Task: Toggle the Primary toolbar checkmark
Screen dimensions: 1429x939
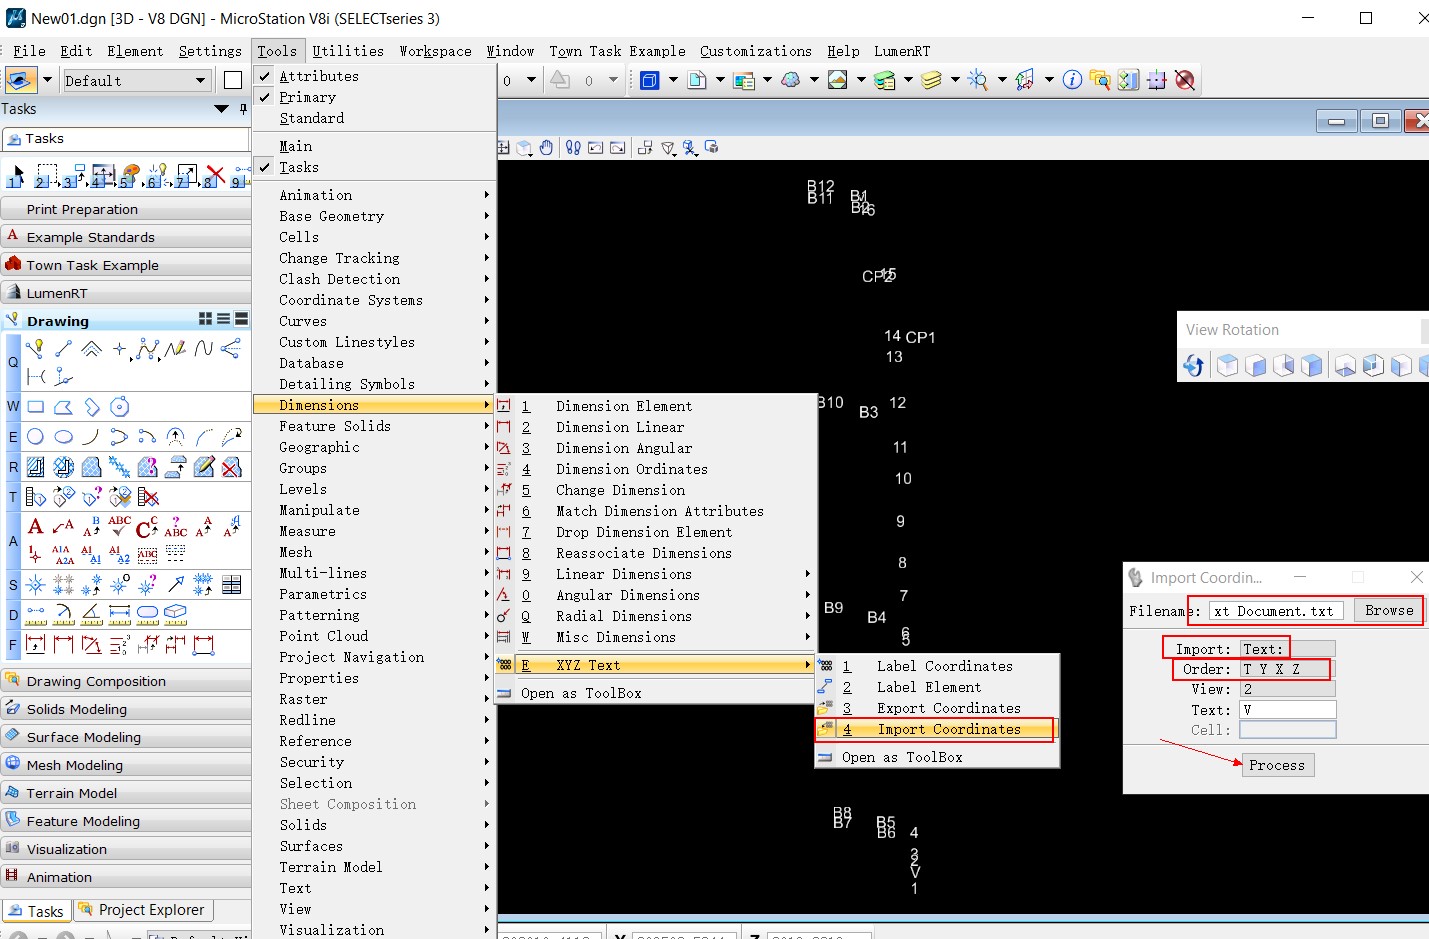Action: point(265,97)
